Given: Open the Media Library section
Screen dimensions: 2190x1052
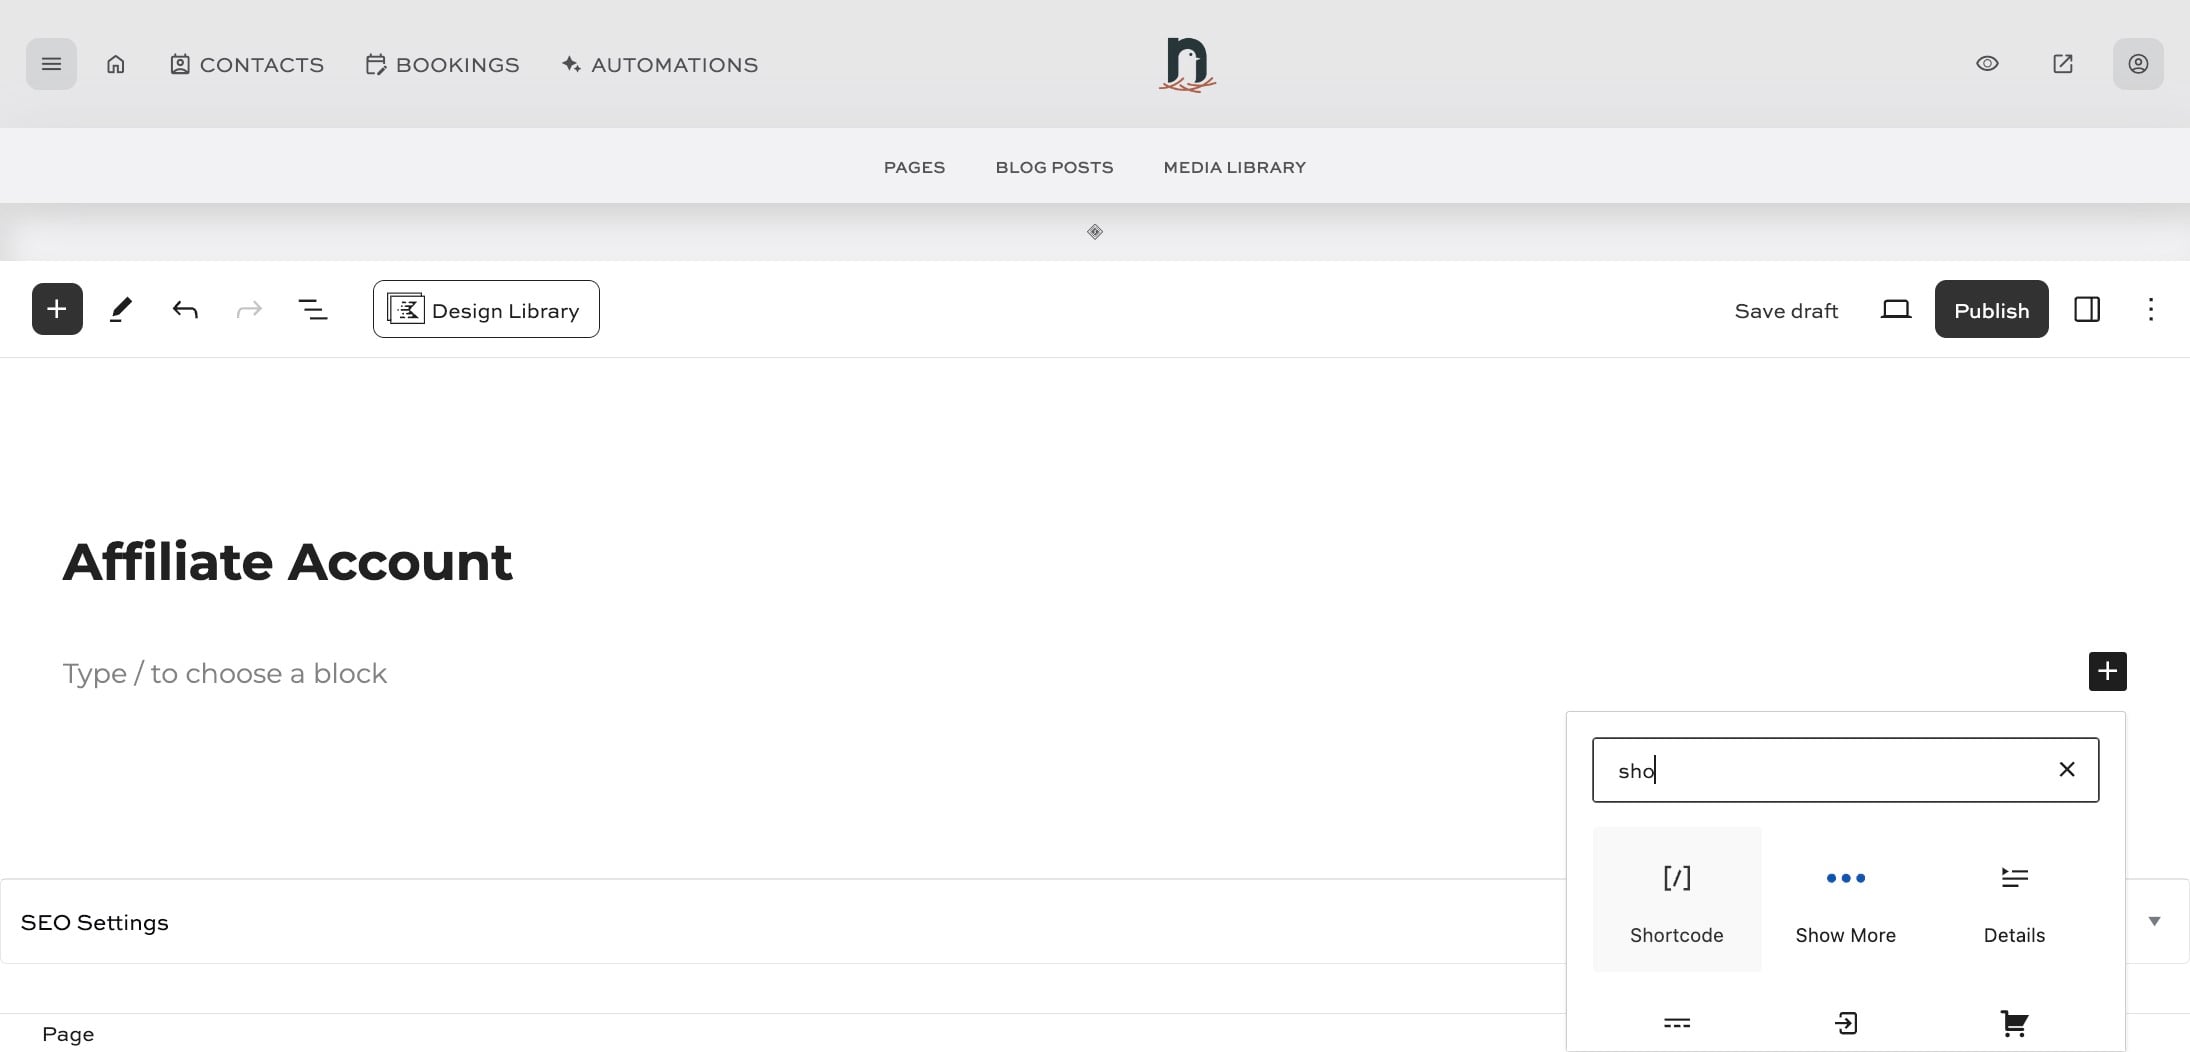Looking at the screenshot, I should coord(1233,166).
